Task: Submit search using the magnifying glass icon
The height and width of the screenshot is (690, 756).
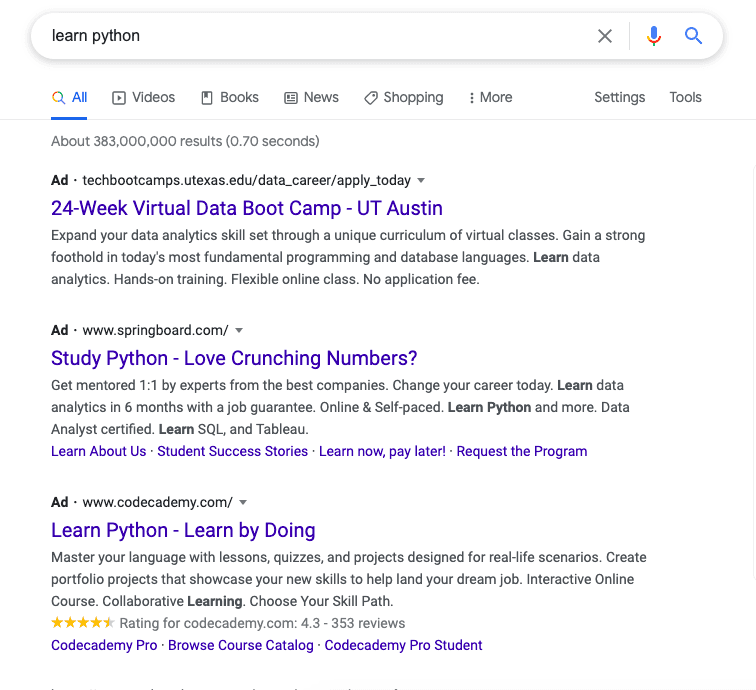Action: 693,36
